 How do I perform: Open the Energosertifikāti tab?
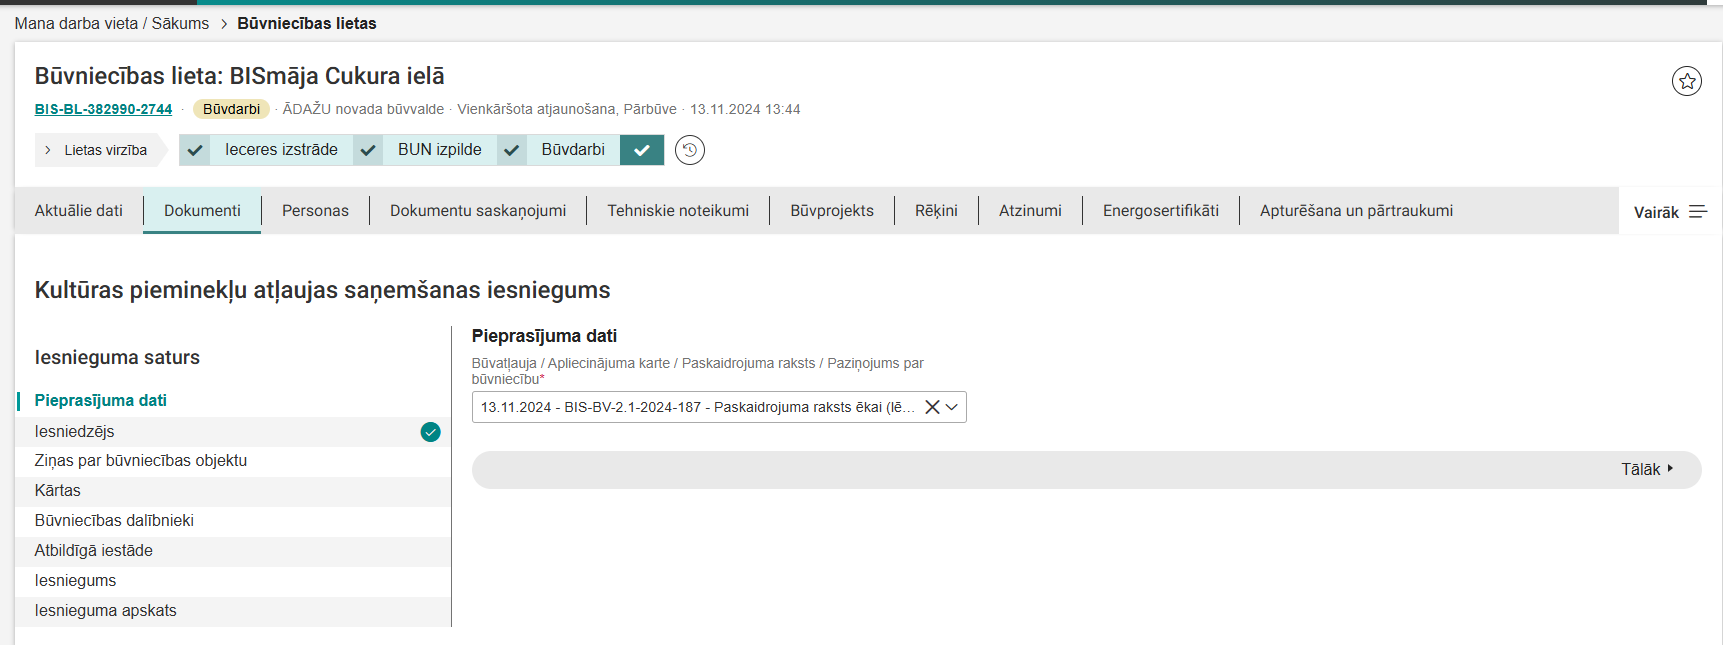click(1160, 210)
